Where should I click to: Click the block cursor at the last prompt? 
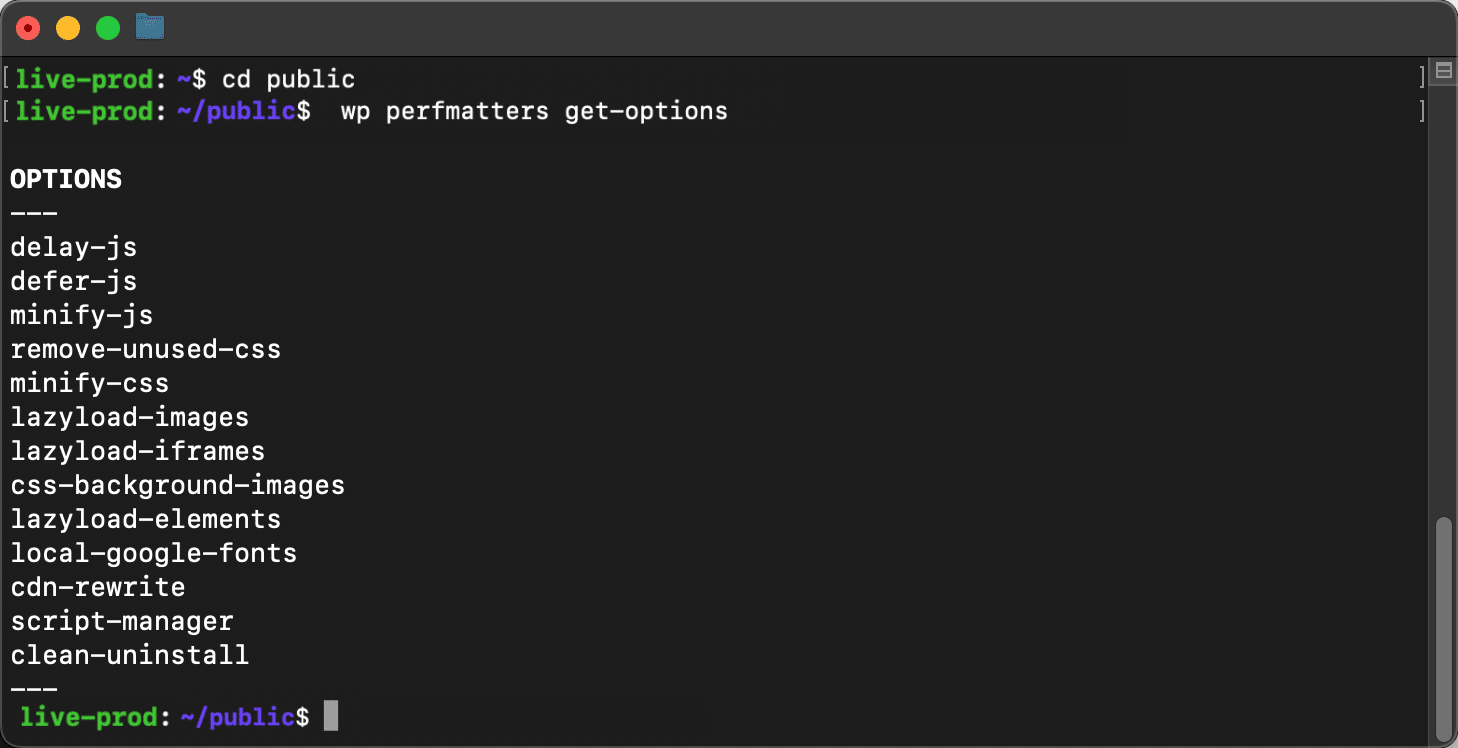pos(331,716)
